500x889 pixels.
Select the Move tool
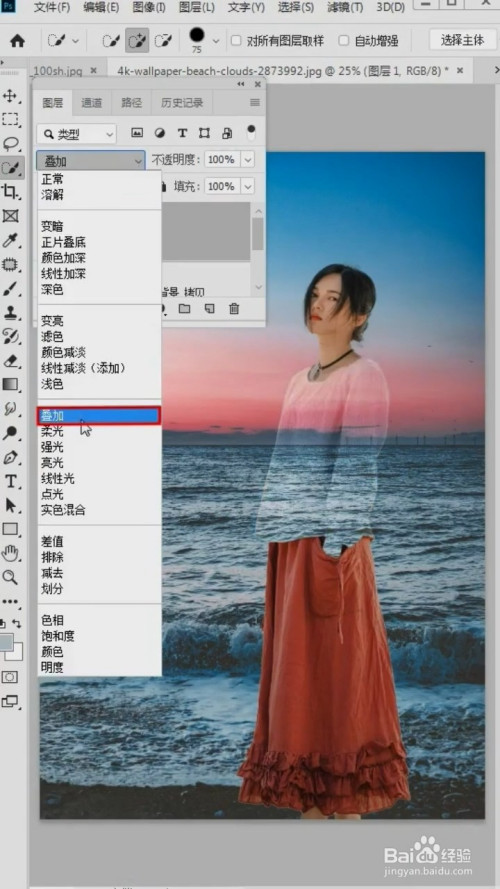tap(10, 95)
